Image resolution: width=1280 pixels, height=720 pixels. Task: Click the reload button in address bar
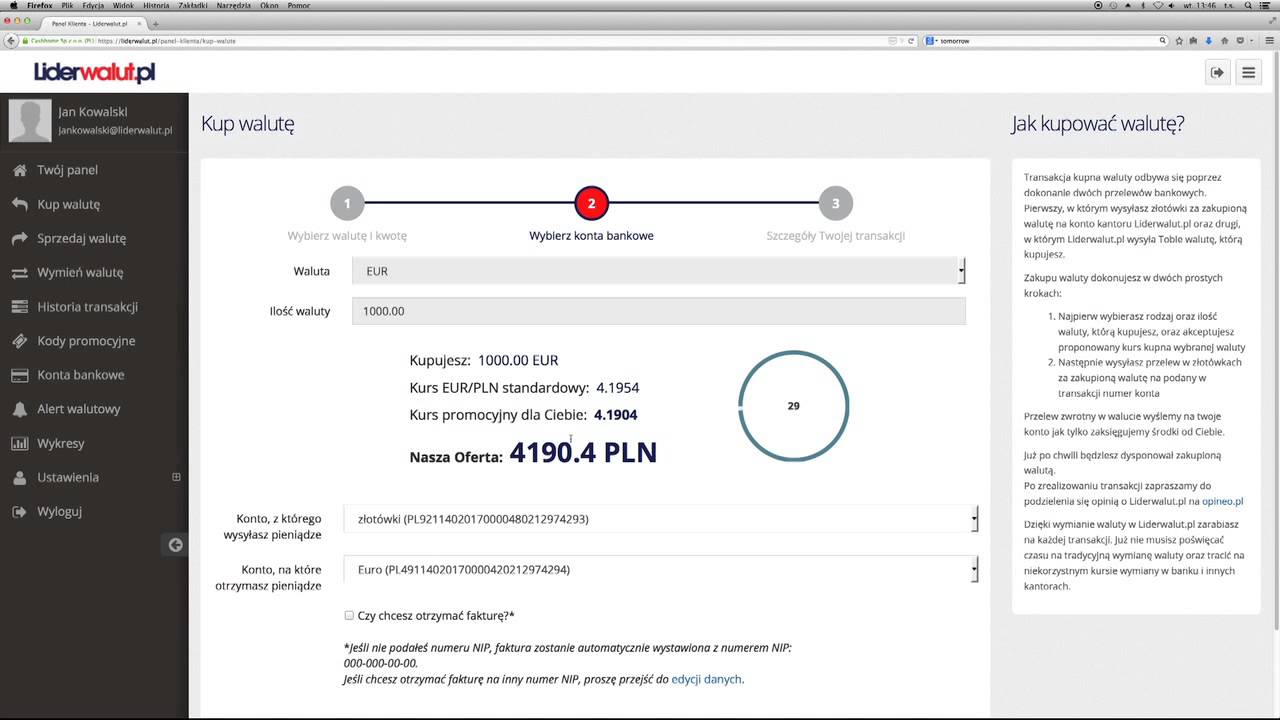[x=911, y=41]
